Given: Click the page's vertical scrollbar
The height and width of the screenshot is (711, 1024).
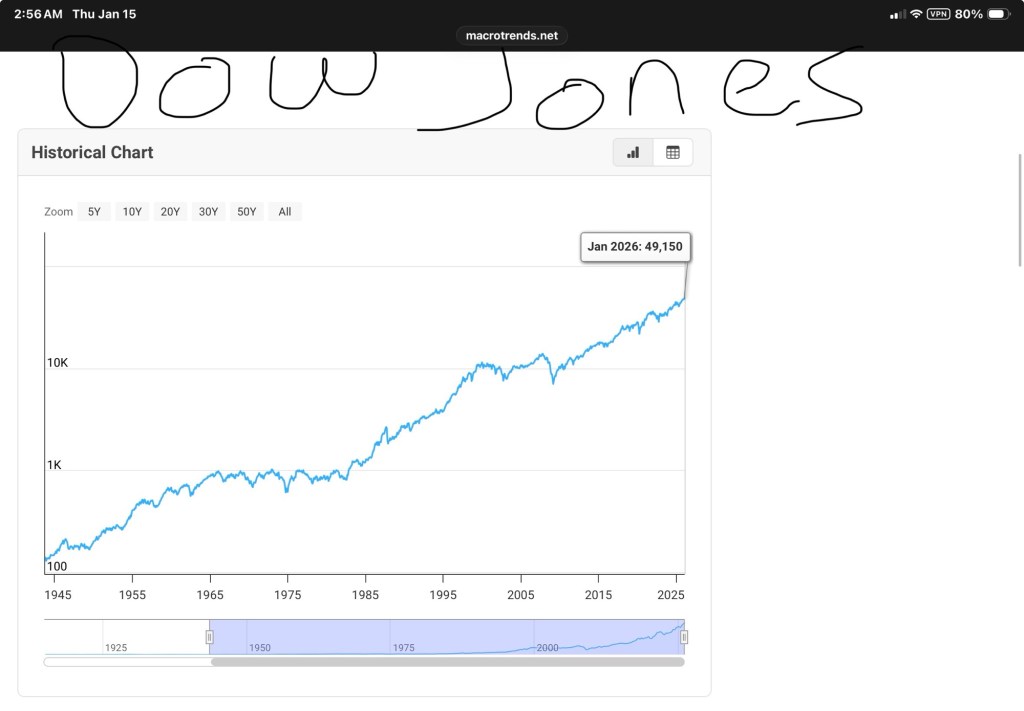Looking at the screenshot, I should coord(1019,210).
